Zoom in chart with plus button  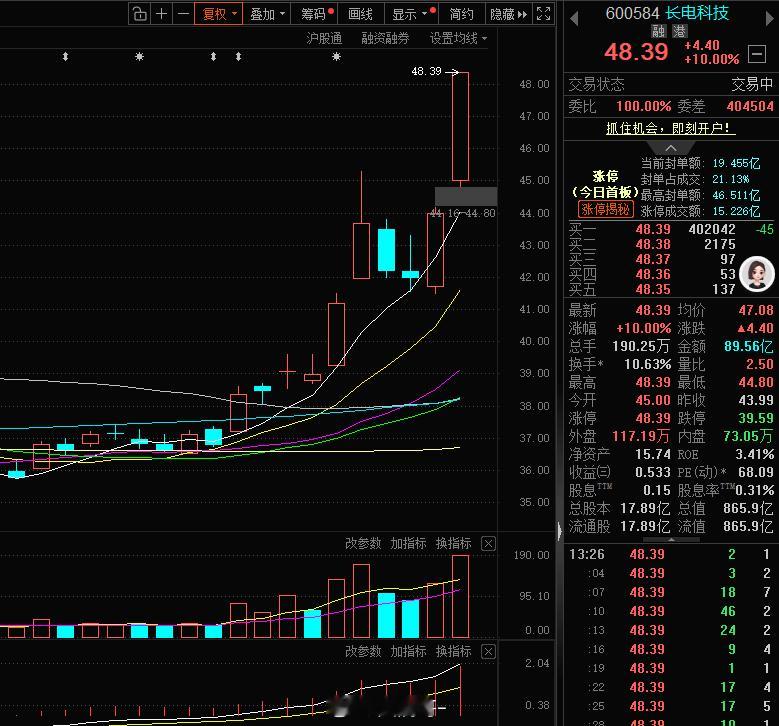pos(161,13)
